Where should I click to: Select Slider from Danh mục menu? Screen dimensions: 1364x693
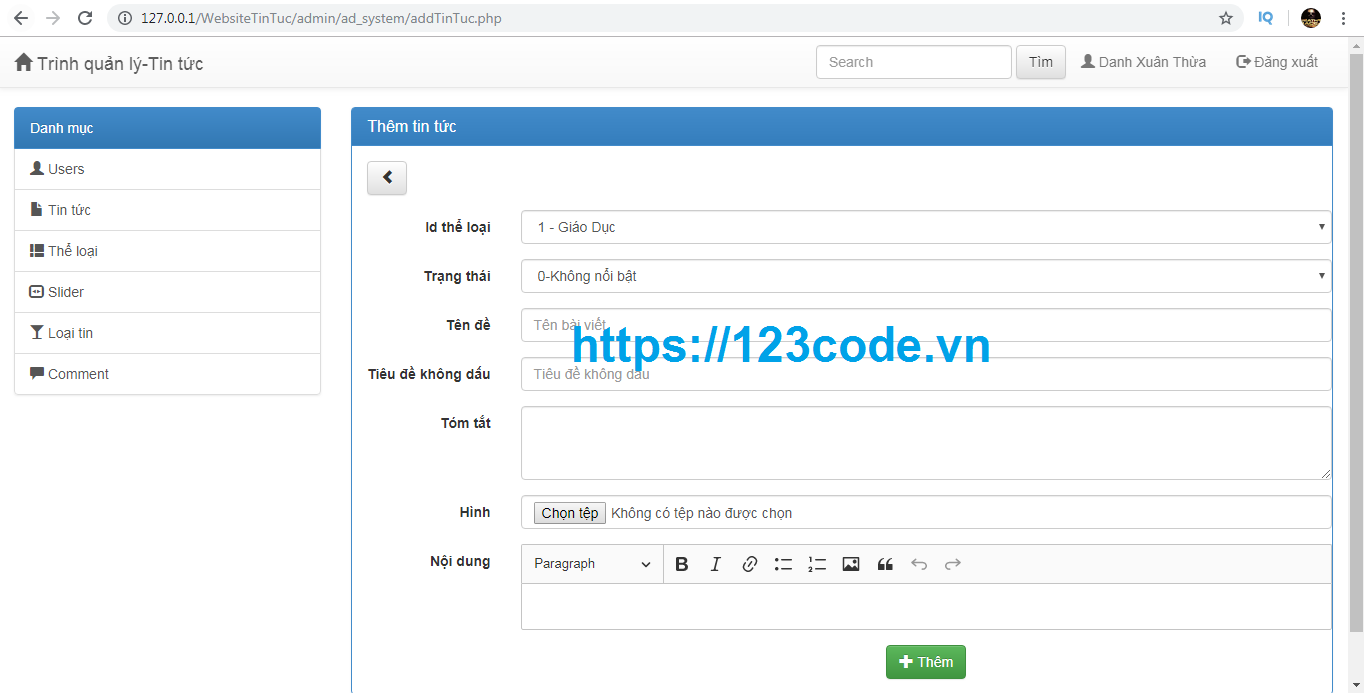pyautogui.click(x=66, y=292)
